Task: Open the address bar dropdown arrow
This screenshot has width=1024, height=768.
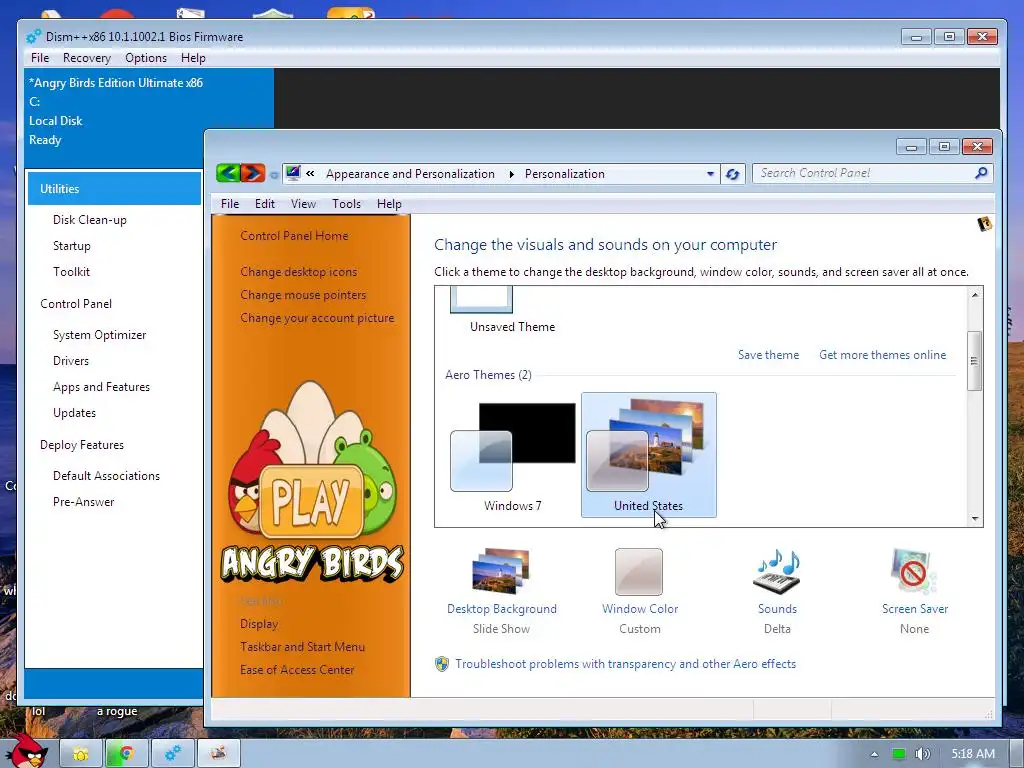Action: coord(710,174)
